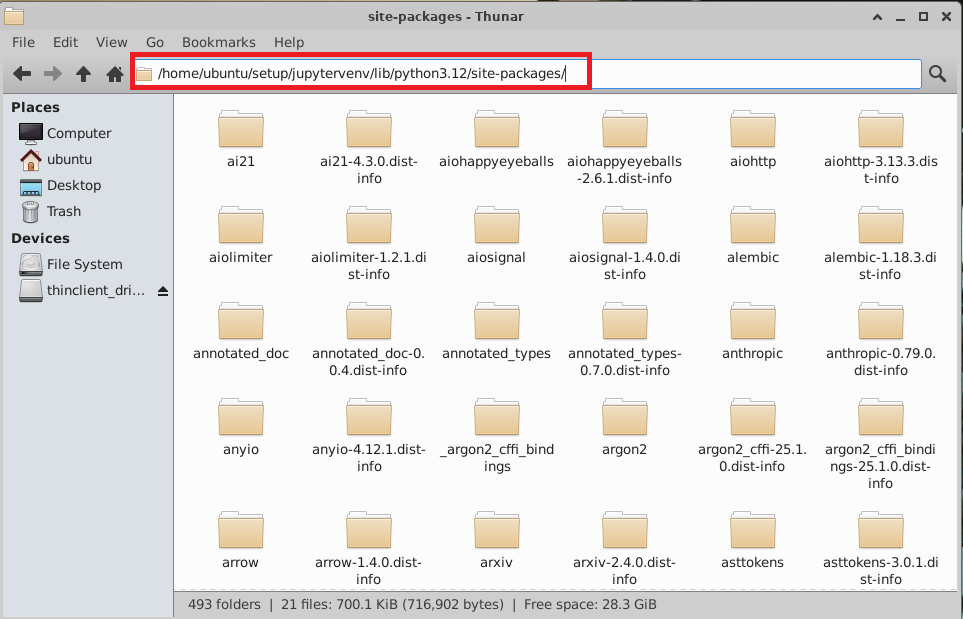The height and width of the screenshot is (619, 963).
Task: Select the Desktop entry in Places
Action: coord(70,185)
